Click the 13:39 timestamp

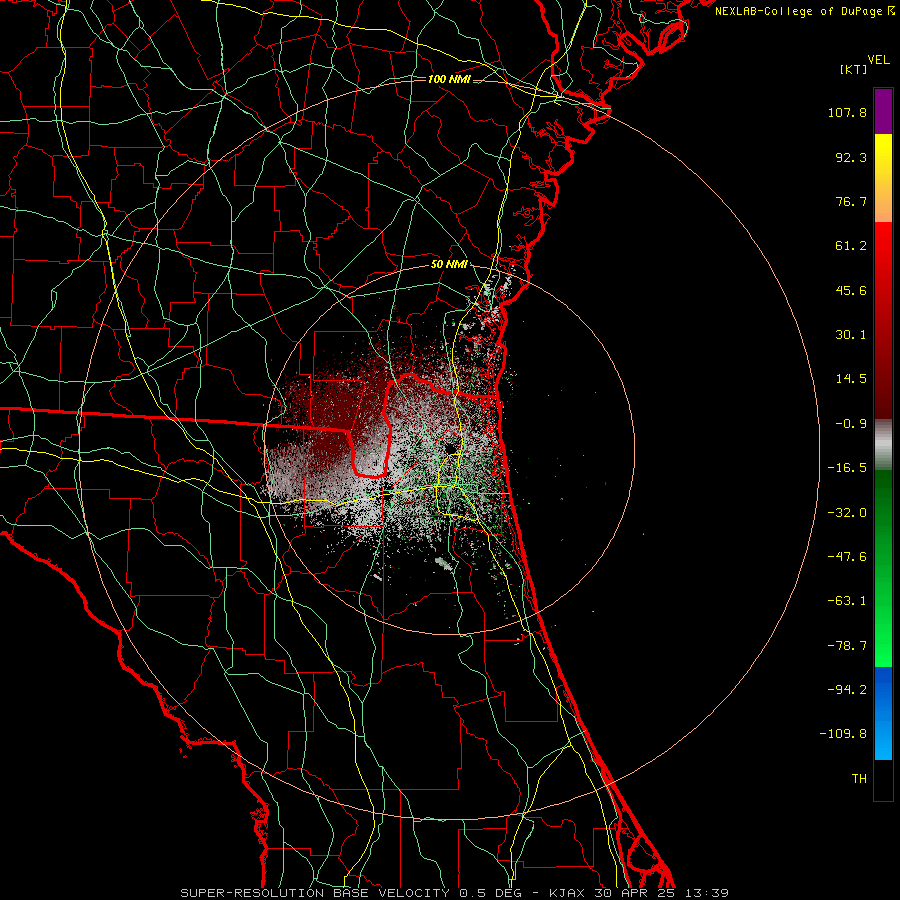pyautogui.click(x=707, y=893)
